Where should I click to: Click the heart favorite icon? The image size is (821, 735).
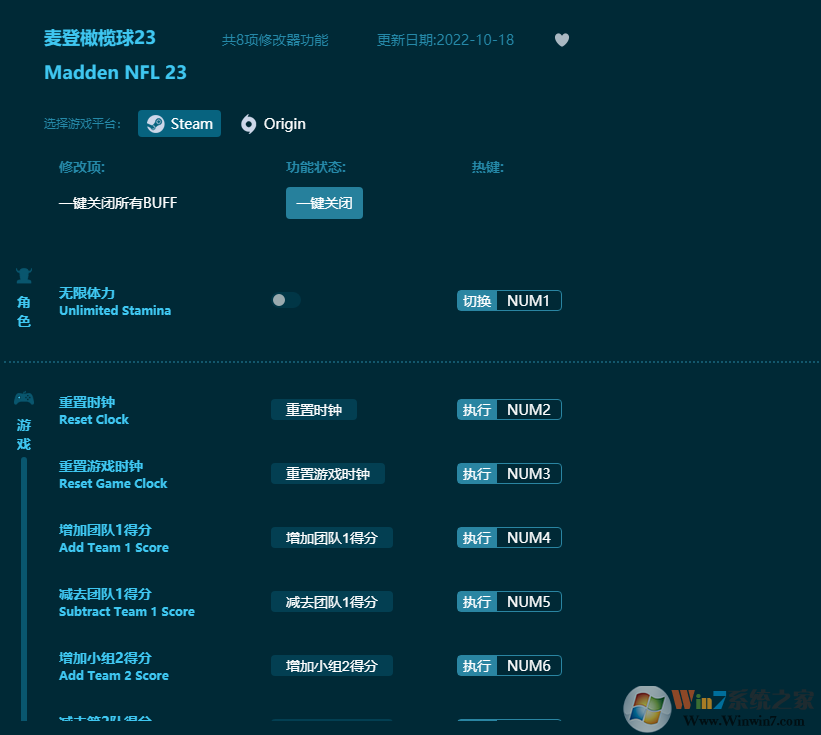561,40
